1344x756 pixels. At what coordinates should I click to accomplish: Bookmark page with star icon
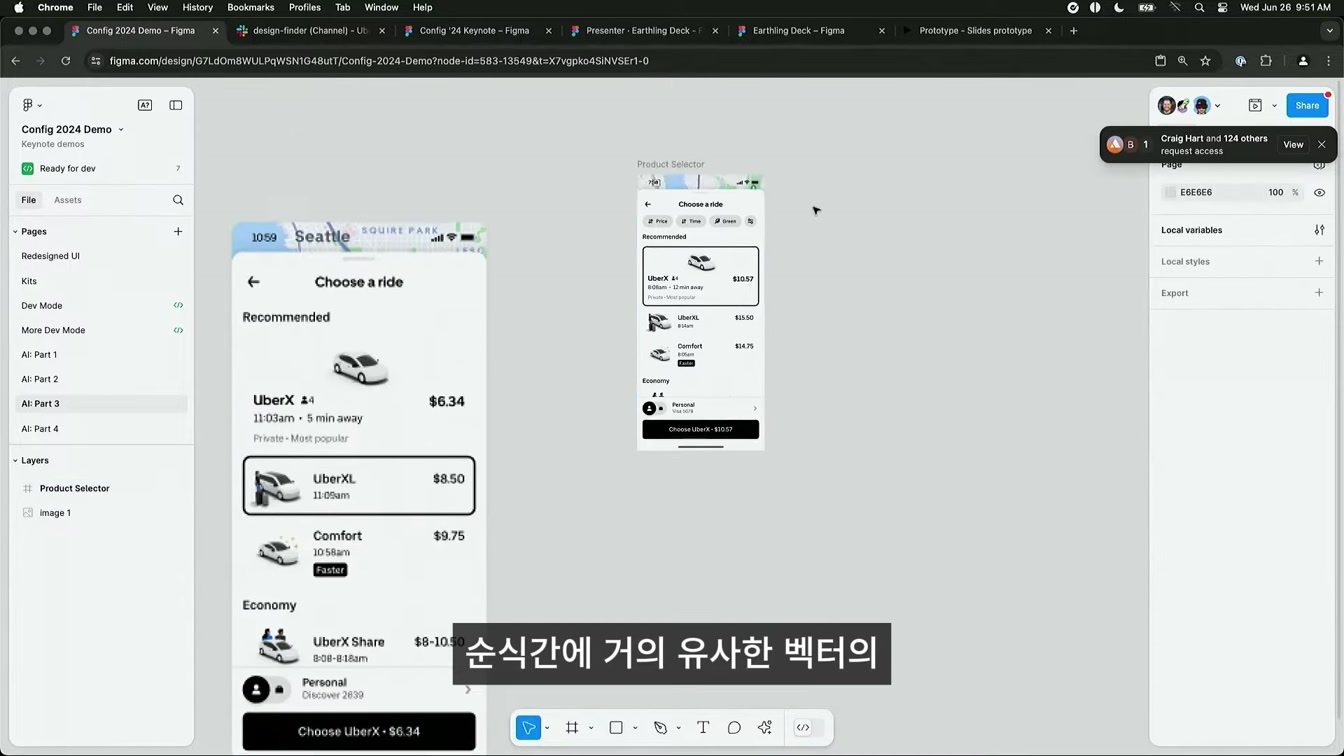pos(1205,61)
